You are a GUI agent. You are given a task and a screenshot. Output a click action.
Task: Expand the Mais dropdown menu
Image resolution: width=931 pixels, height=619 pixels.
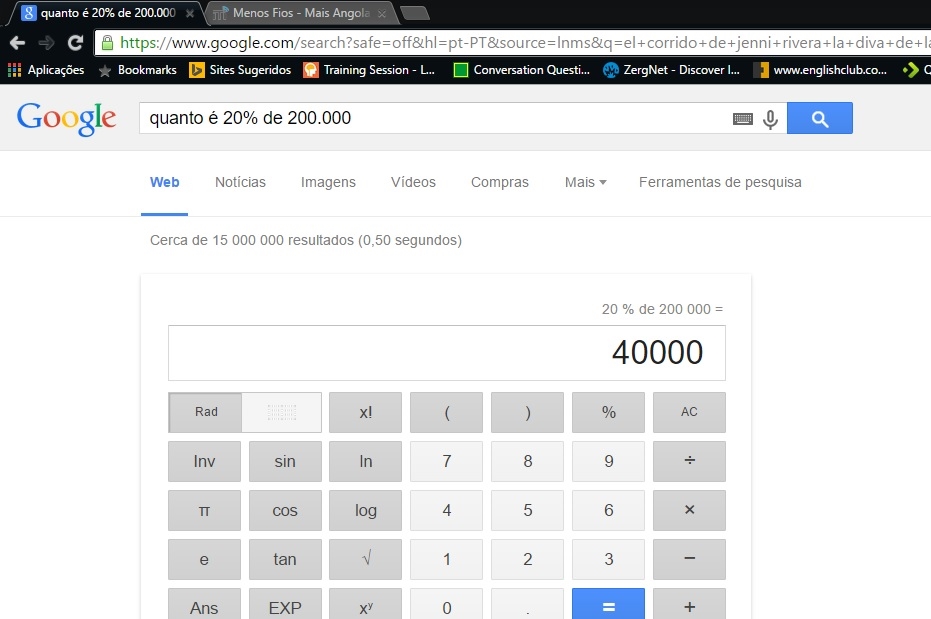coord(585,182)
